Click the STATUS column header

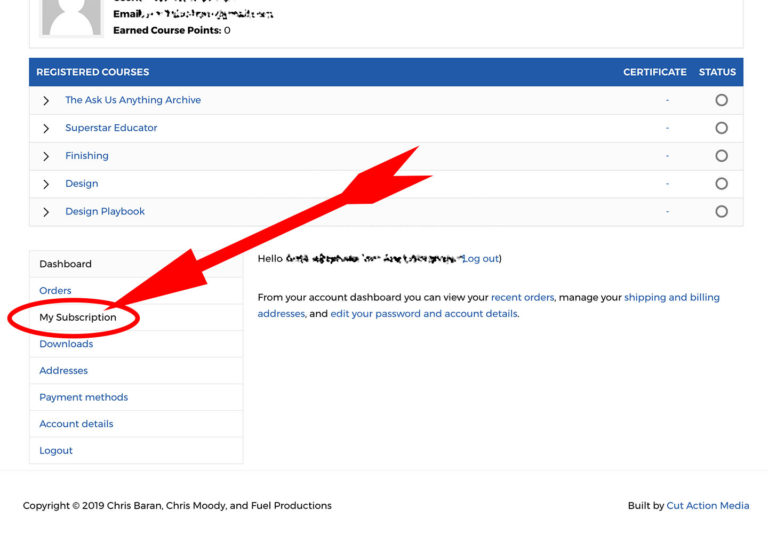point(717,72)
